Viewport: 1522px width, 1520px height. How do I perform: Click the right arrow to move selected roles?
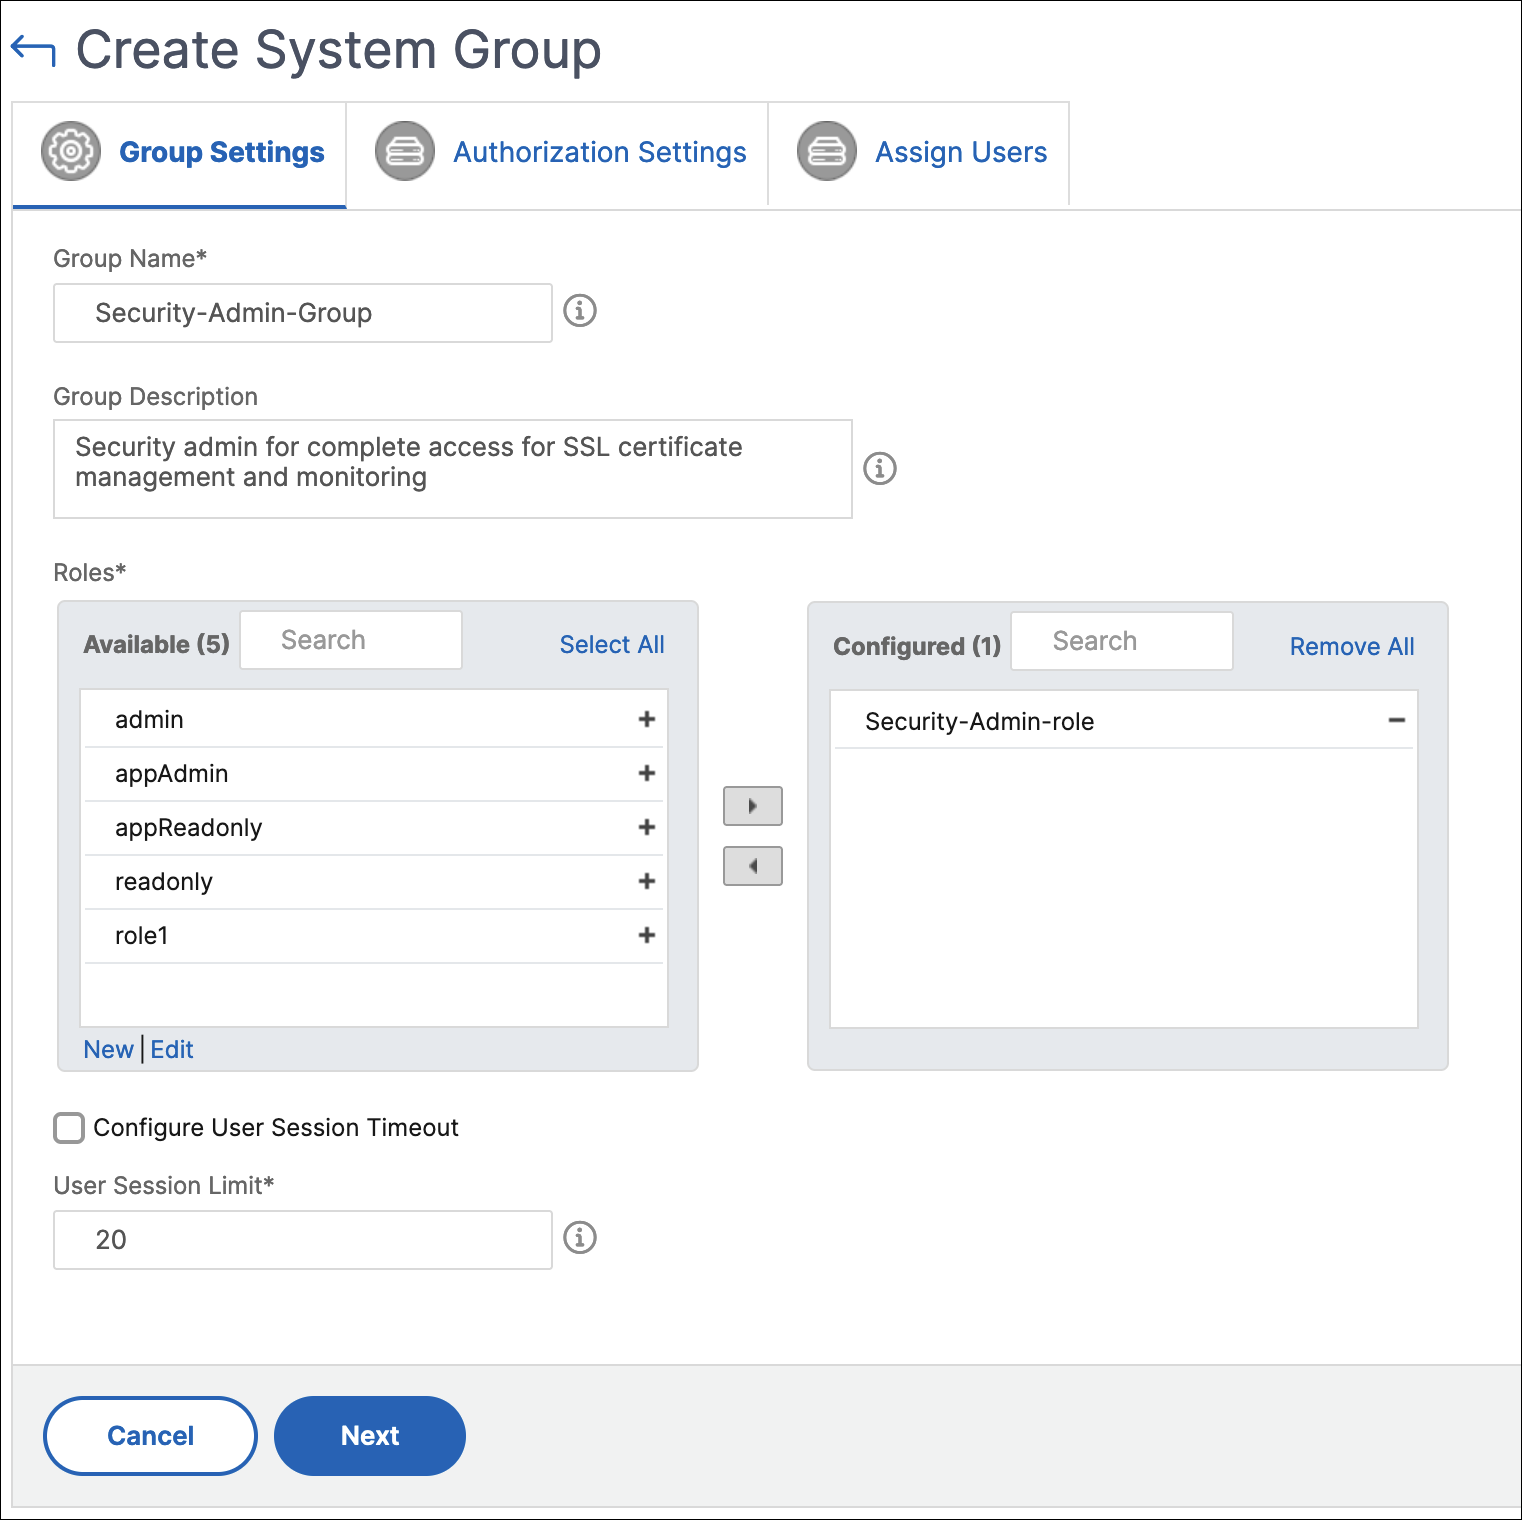tap(753, 806)
